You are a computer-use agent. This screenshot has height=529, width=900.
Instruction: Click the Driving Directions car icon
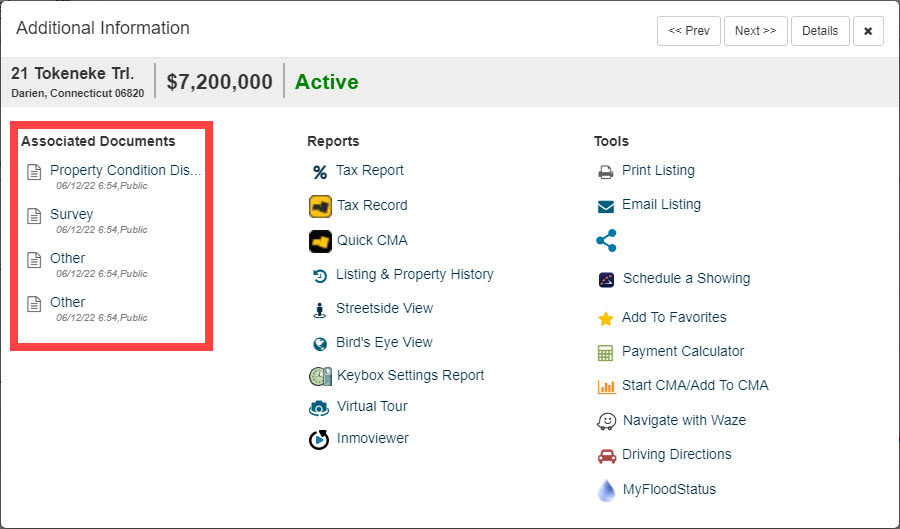click(607, 456)
